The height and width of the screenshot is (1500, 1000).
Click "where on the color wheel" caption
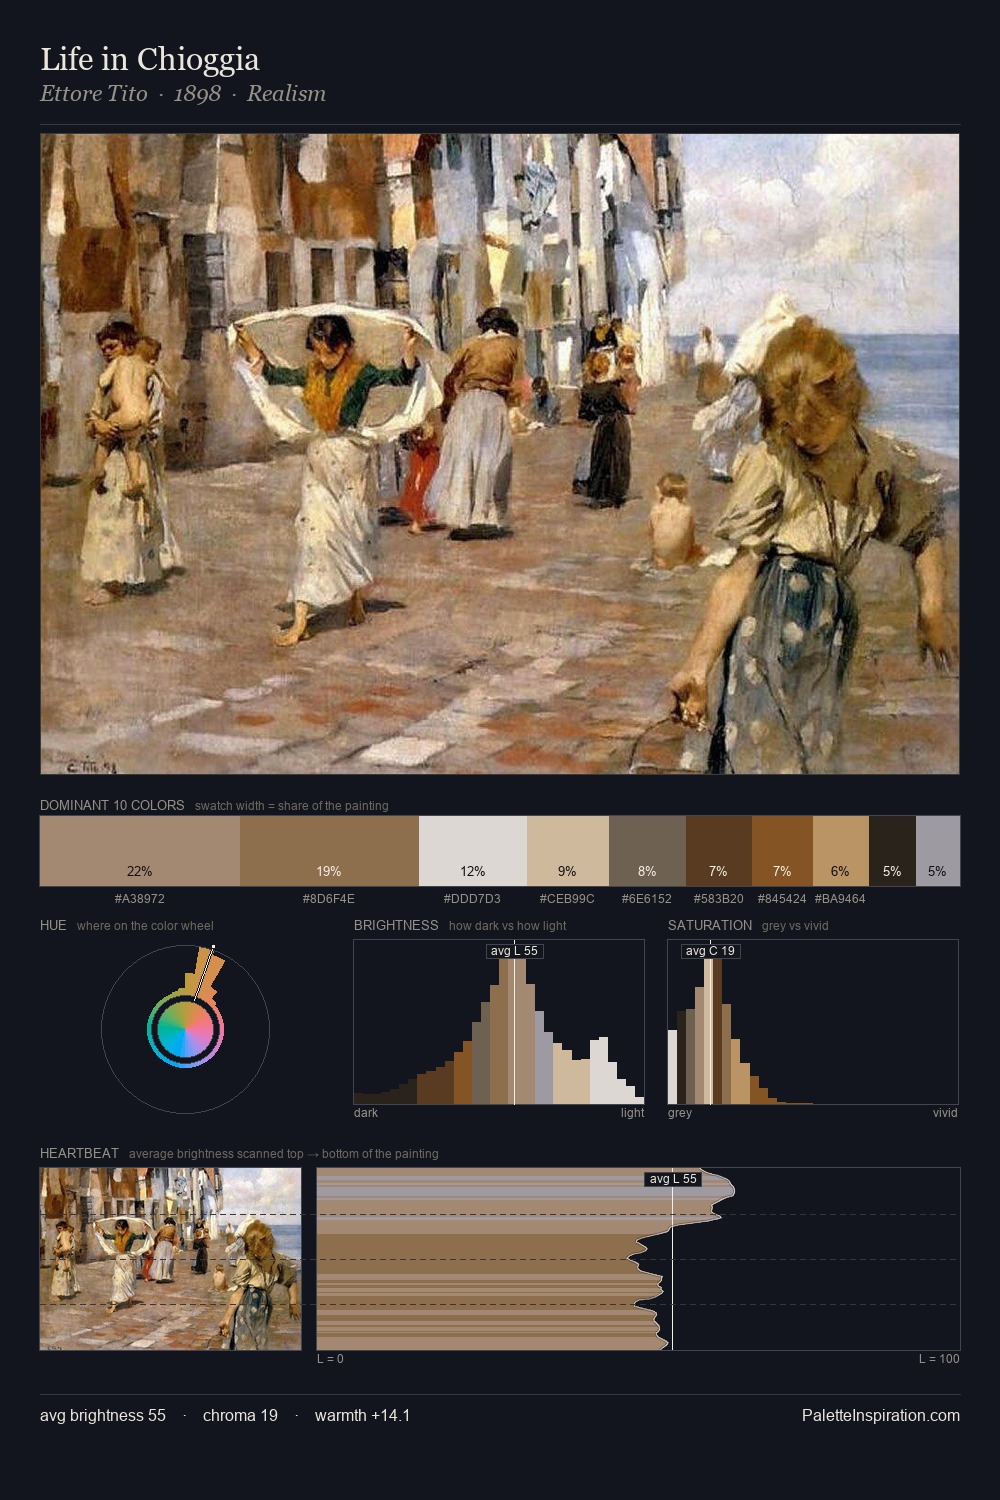click(x=145, y=926)
